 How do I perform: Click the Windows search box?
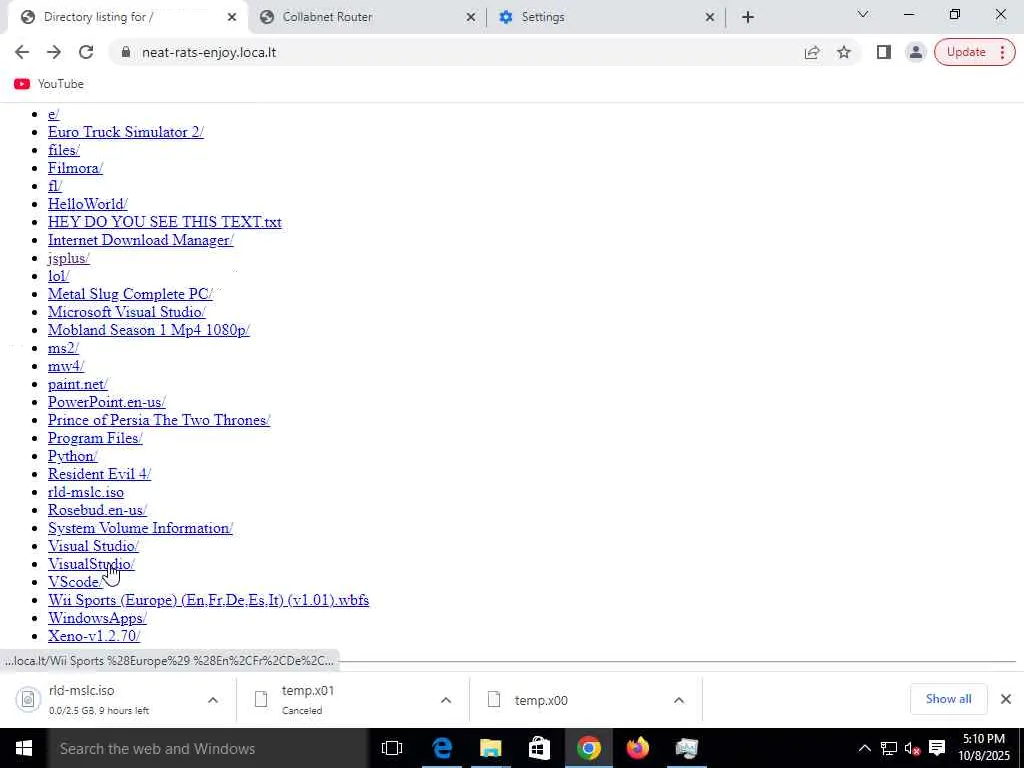[207, 748]
